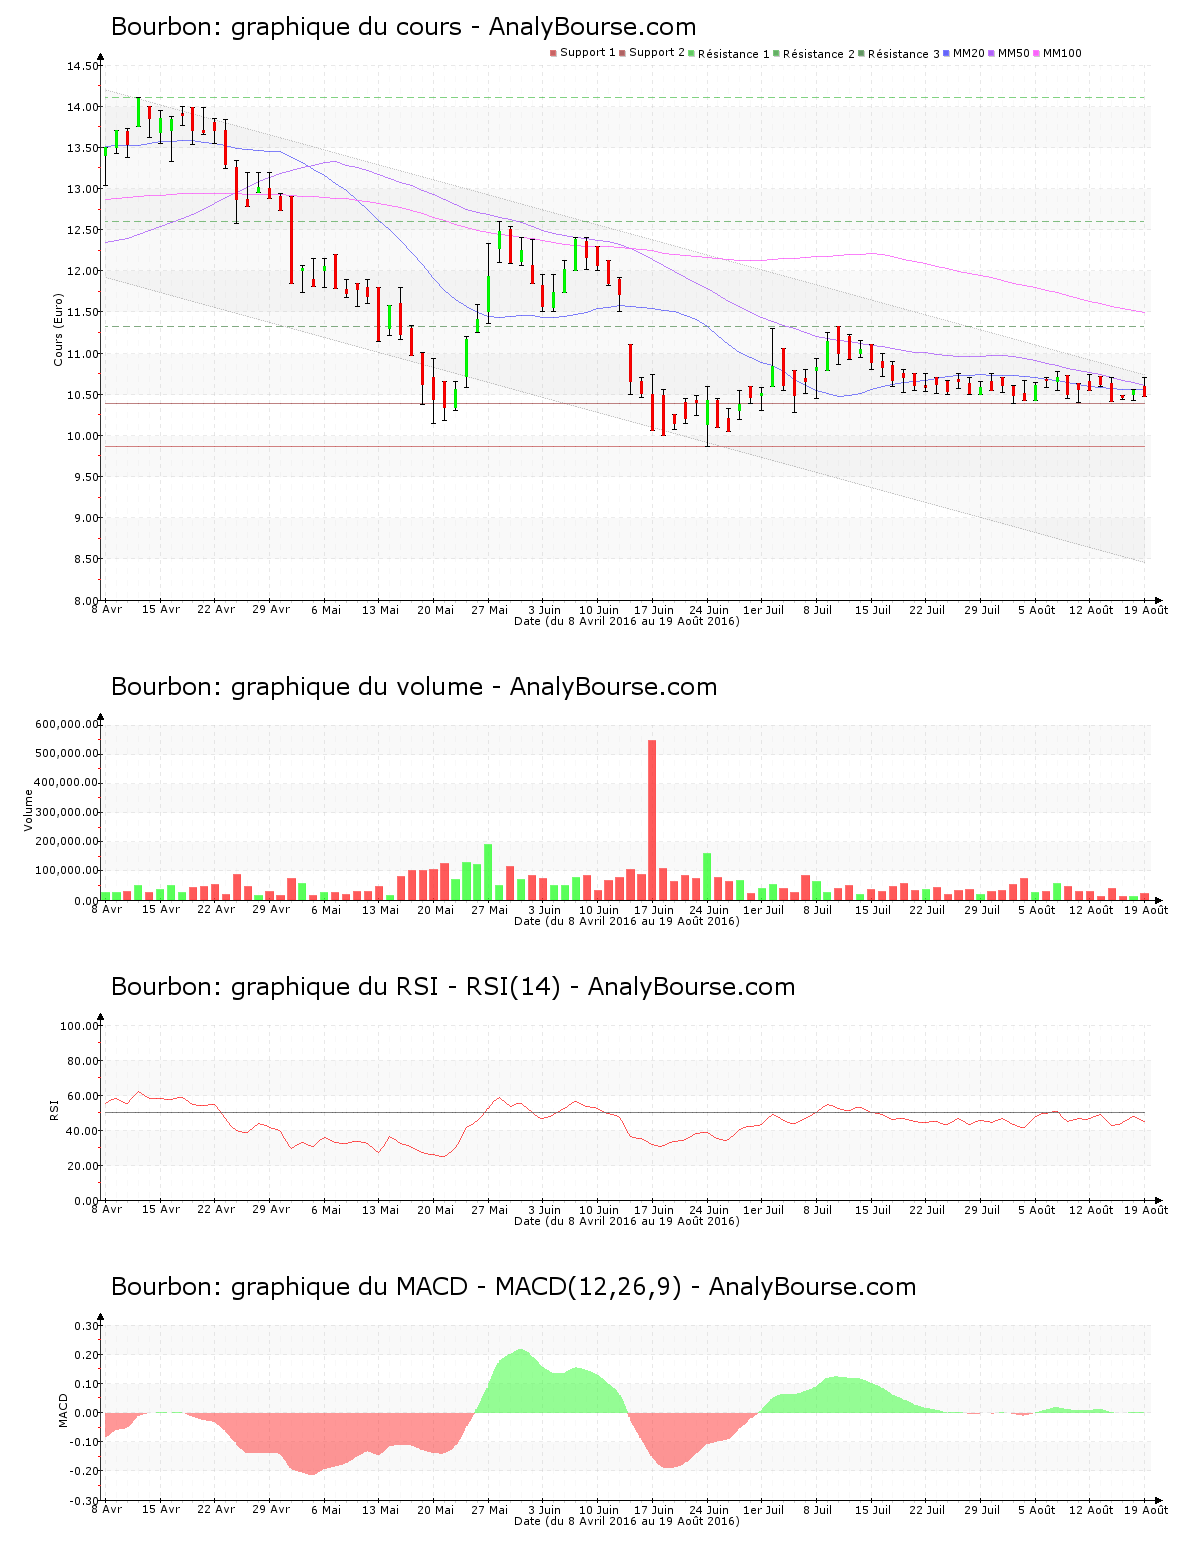Click the 12.50 price axis label
This screenshot has width=1200, height=1550.
point(82,231)
